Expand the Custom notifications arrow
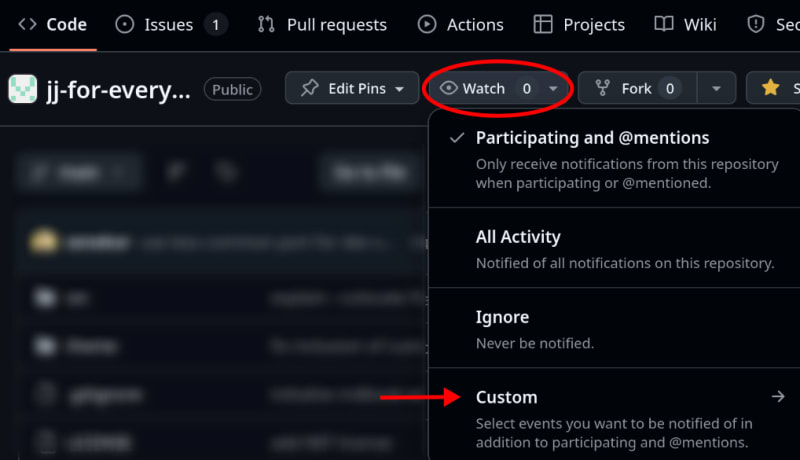 [x=778, y=396]
